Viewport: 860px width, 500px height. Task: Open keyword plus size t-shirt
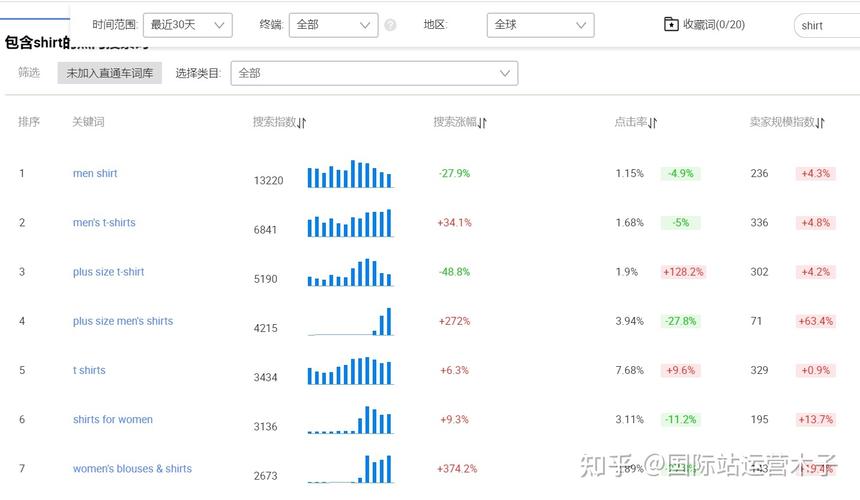coord(109,272)
